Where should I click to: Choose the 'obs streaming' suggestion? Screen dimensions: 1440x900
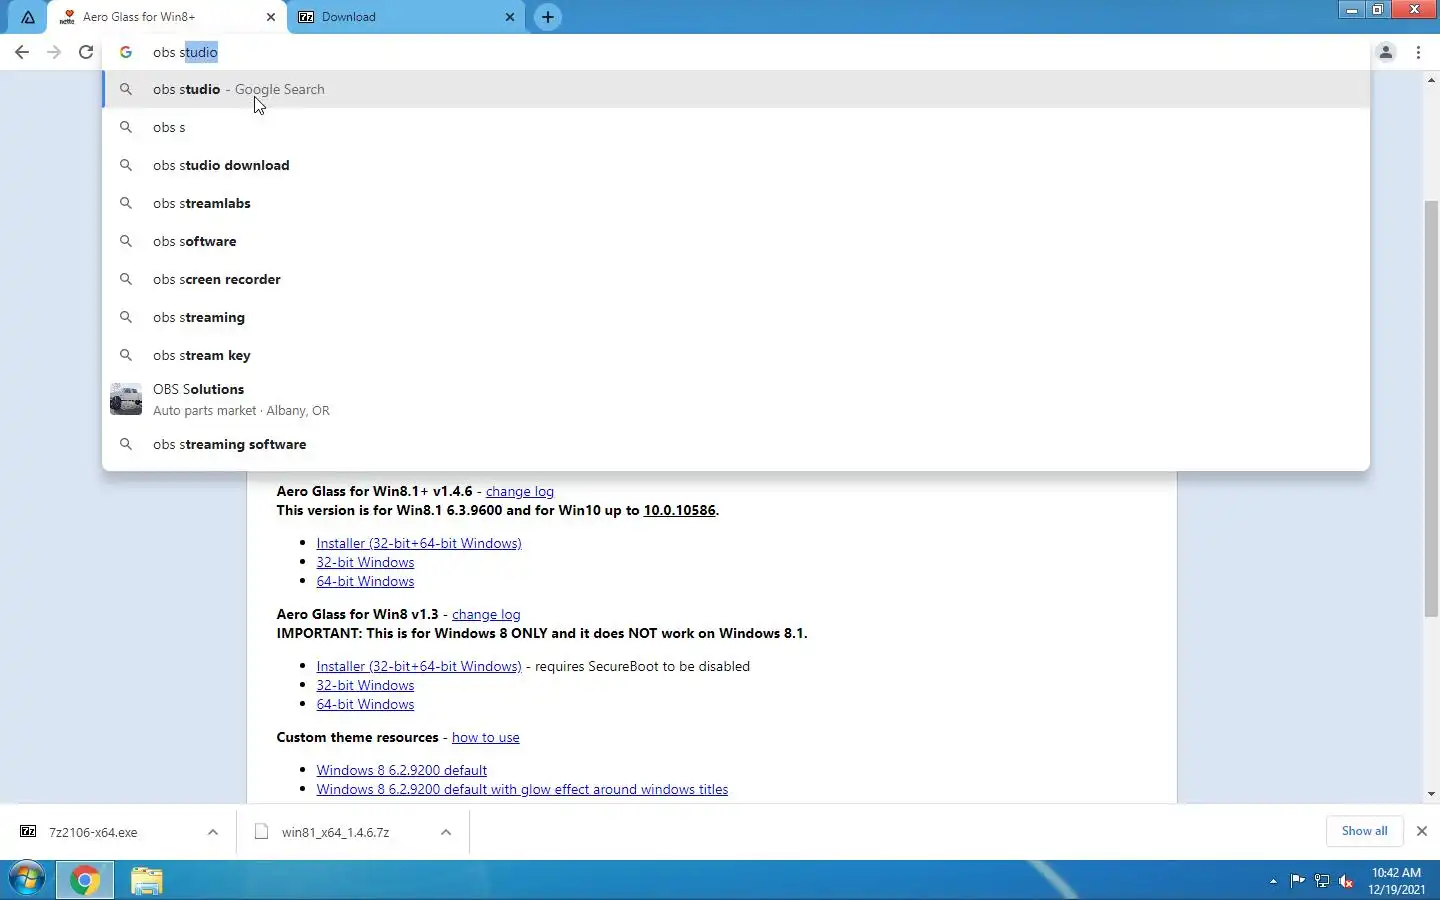[736, 317]
